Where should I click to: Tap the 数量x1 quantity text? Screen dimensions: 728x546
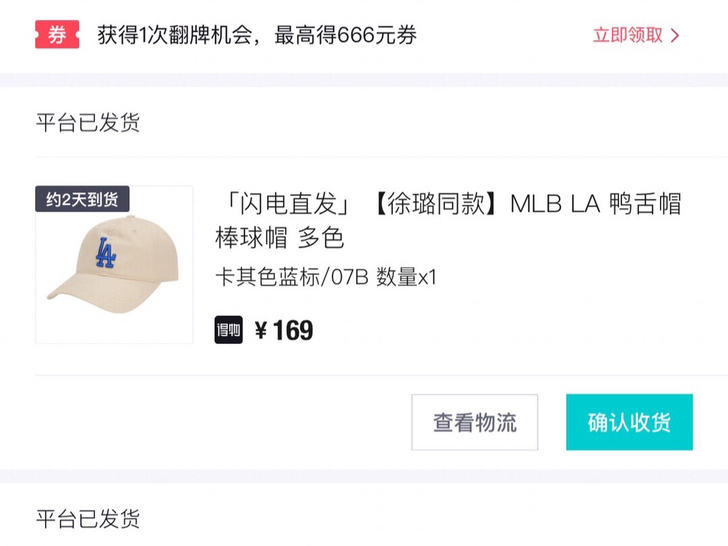coord(407,277)
